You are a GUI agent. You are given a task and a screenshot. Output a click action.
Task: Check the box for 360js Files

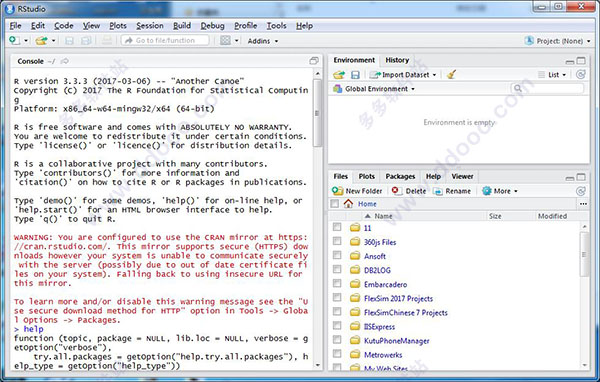[x=337, y=241]
